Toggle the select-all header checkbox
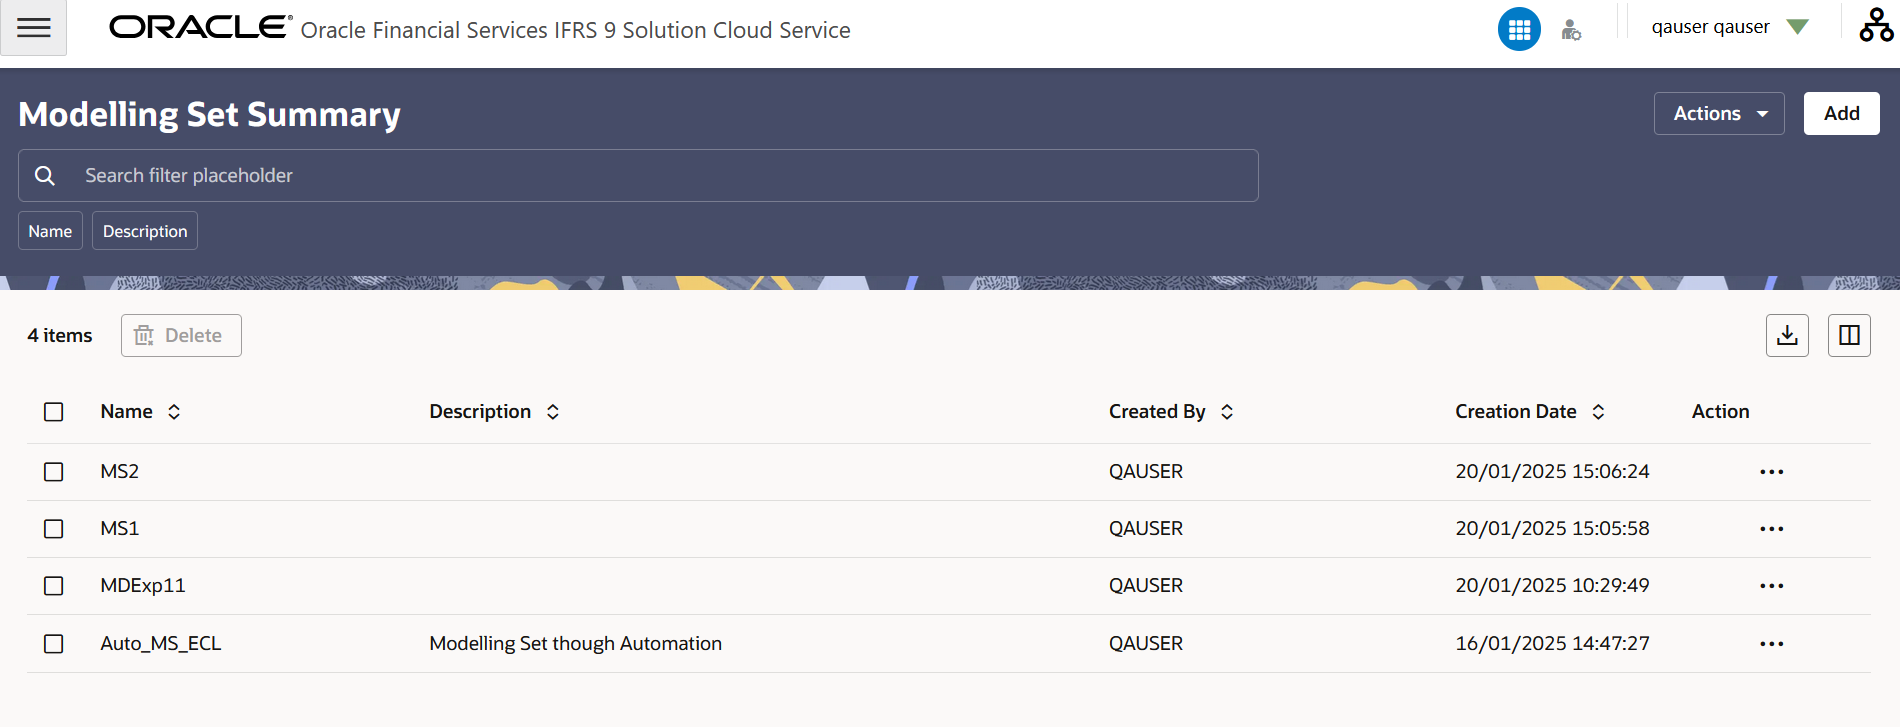This screenshot has width=1900, height=727. click(54, 412)
